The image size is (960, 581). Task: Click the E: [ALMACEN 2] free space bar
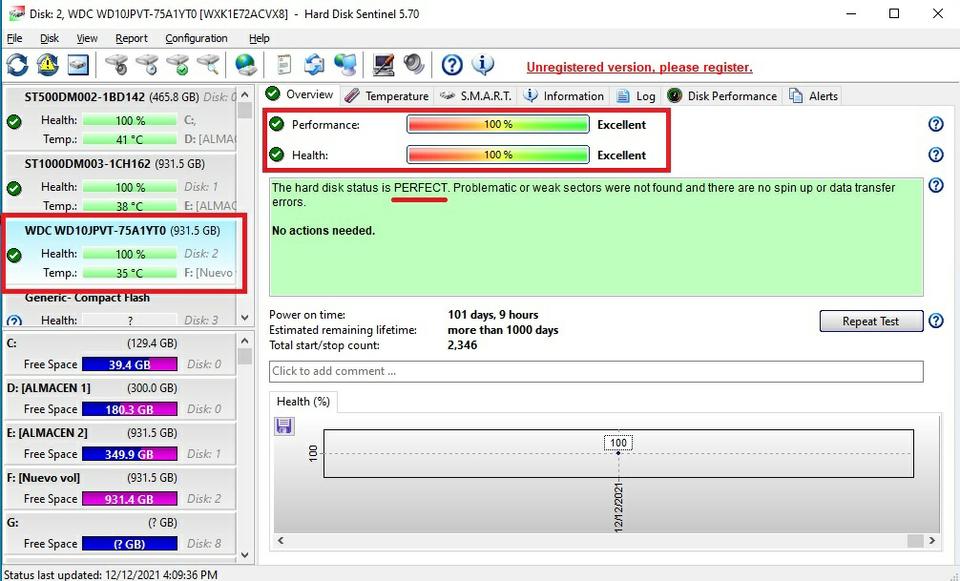click(x=129, y=454)
